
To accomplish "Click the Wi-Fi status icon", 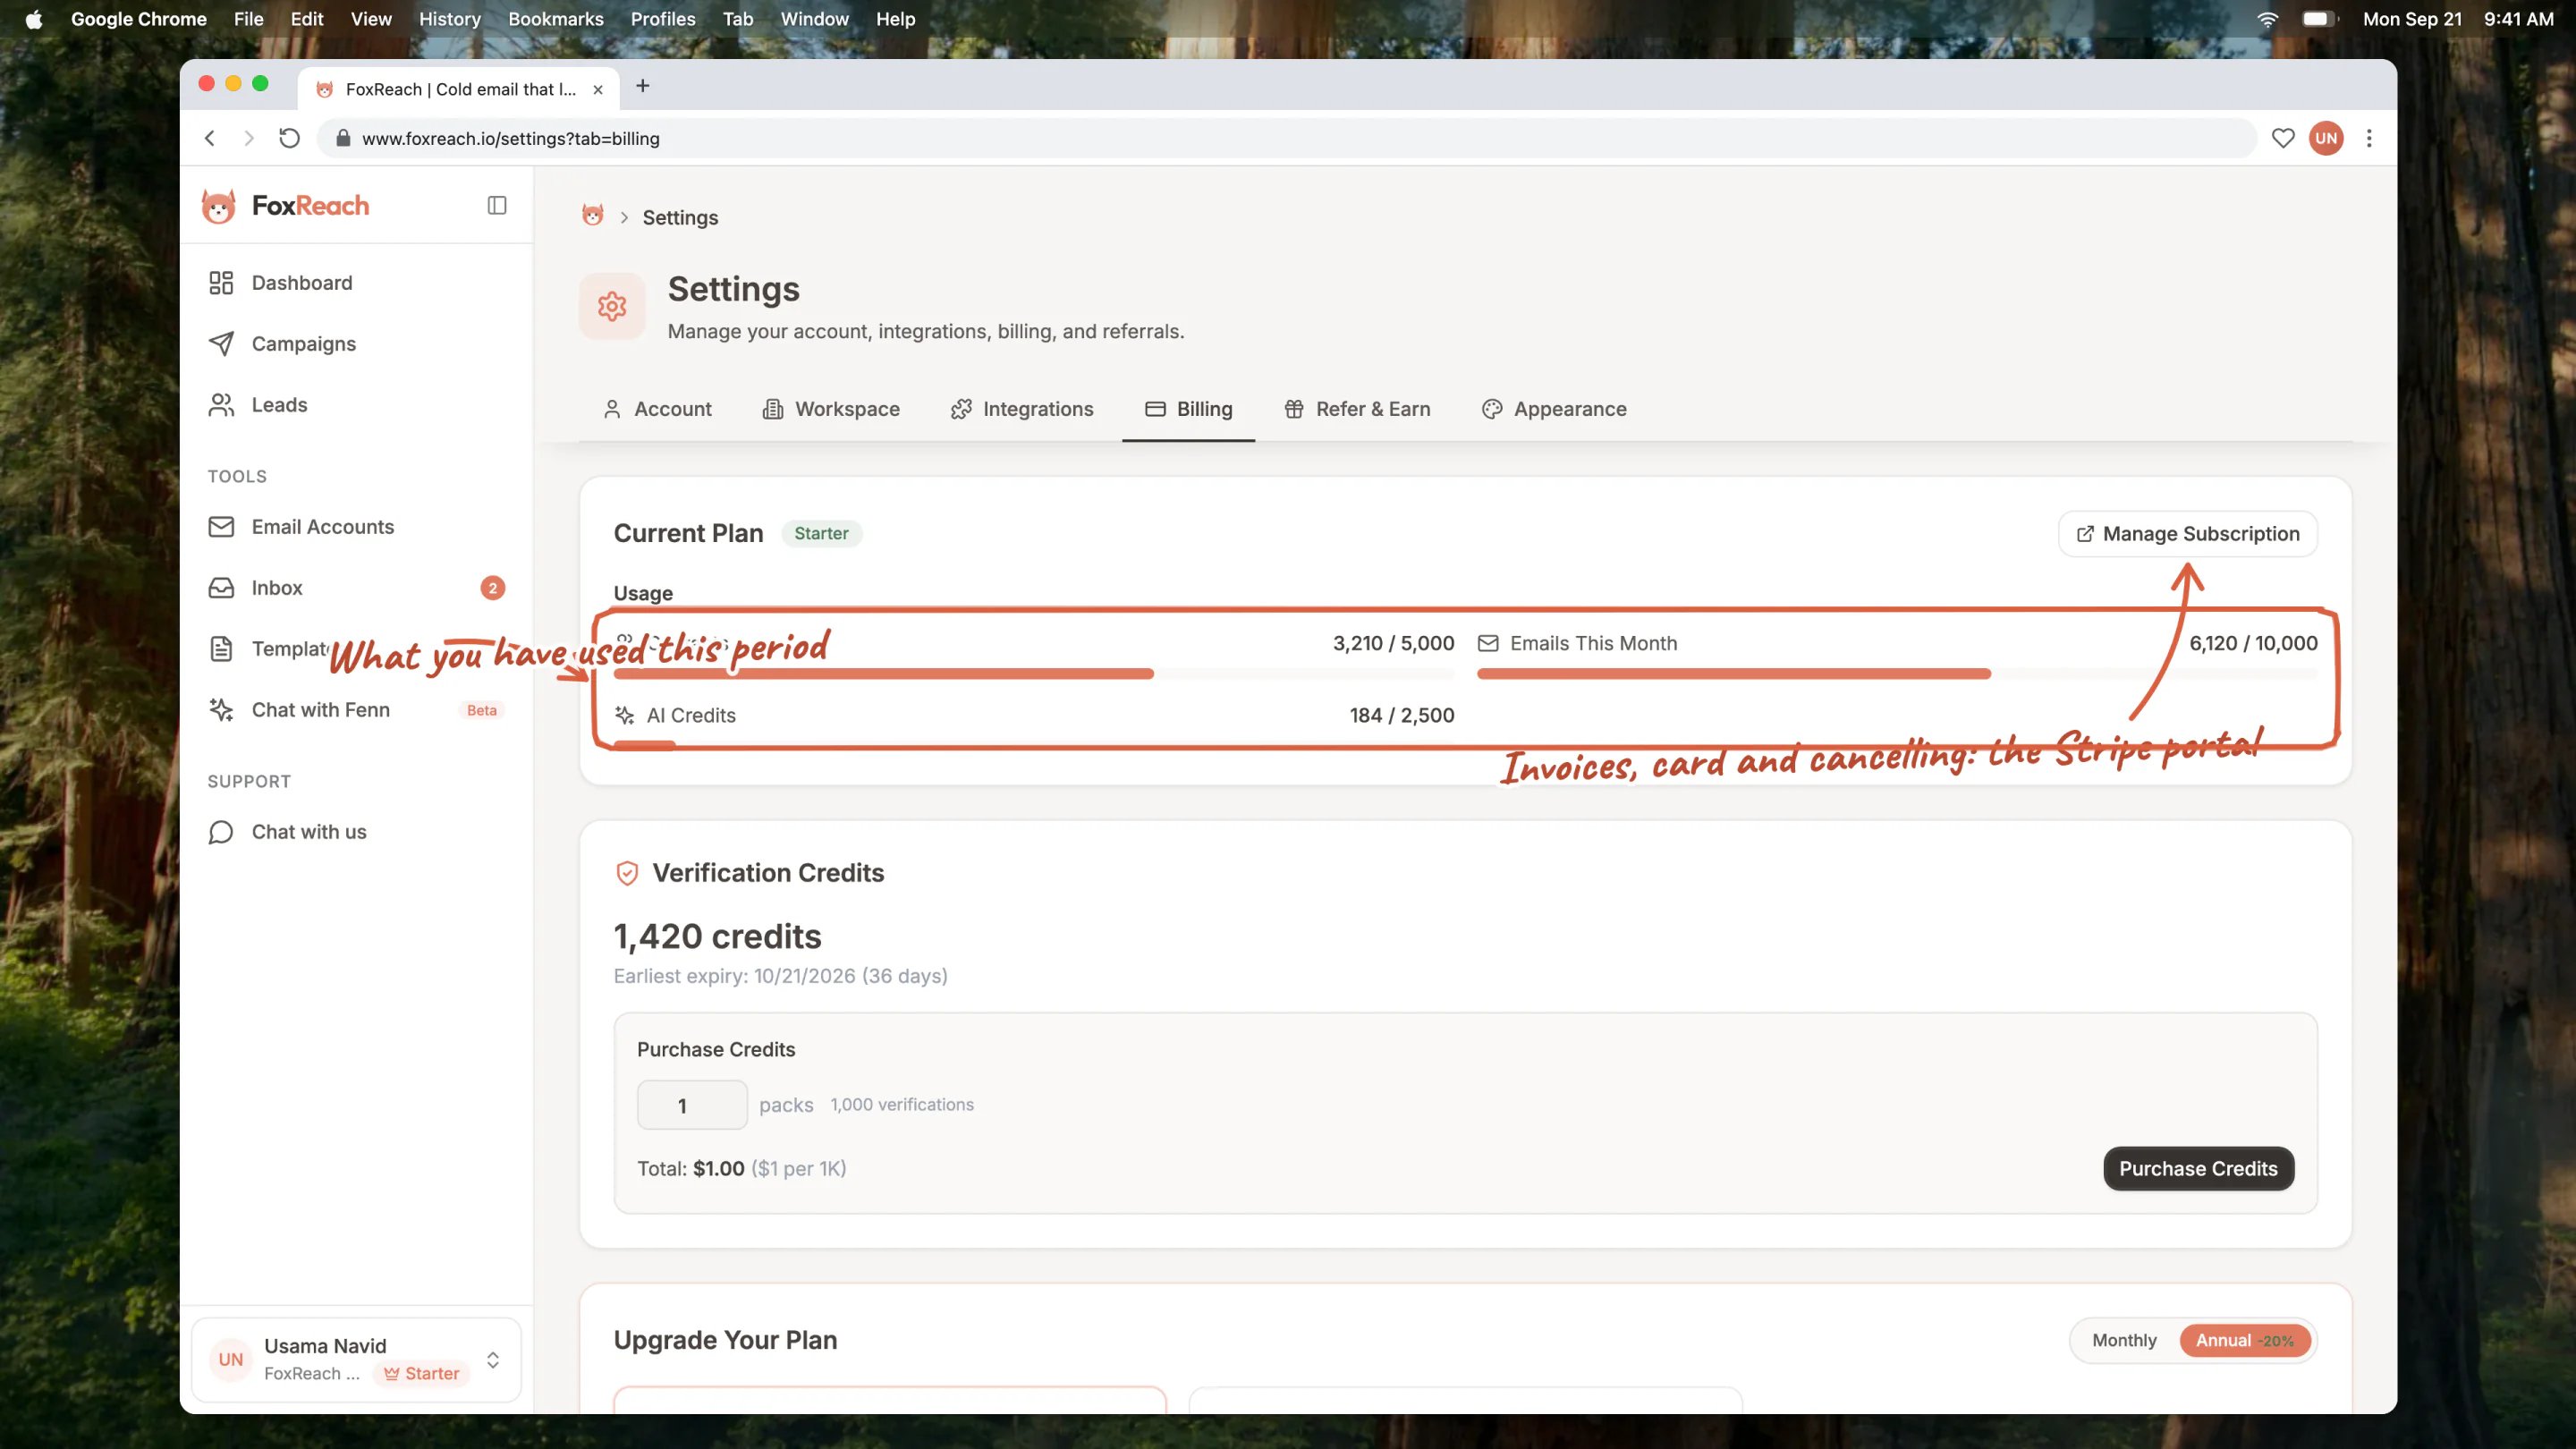I will tap(2268, 19).
